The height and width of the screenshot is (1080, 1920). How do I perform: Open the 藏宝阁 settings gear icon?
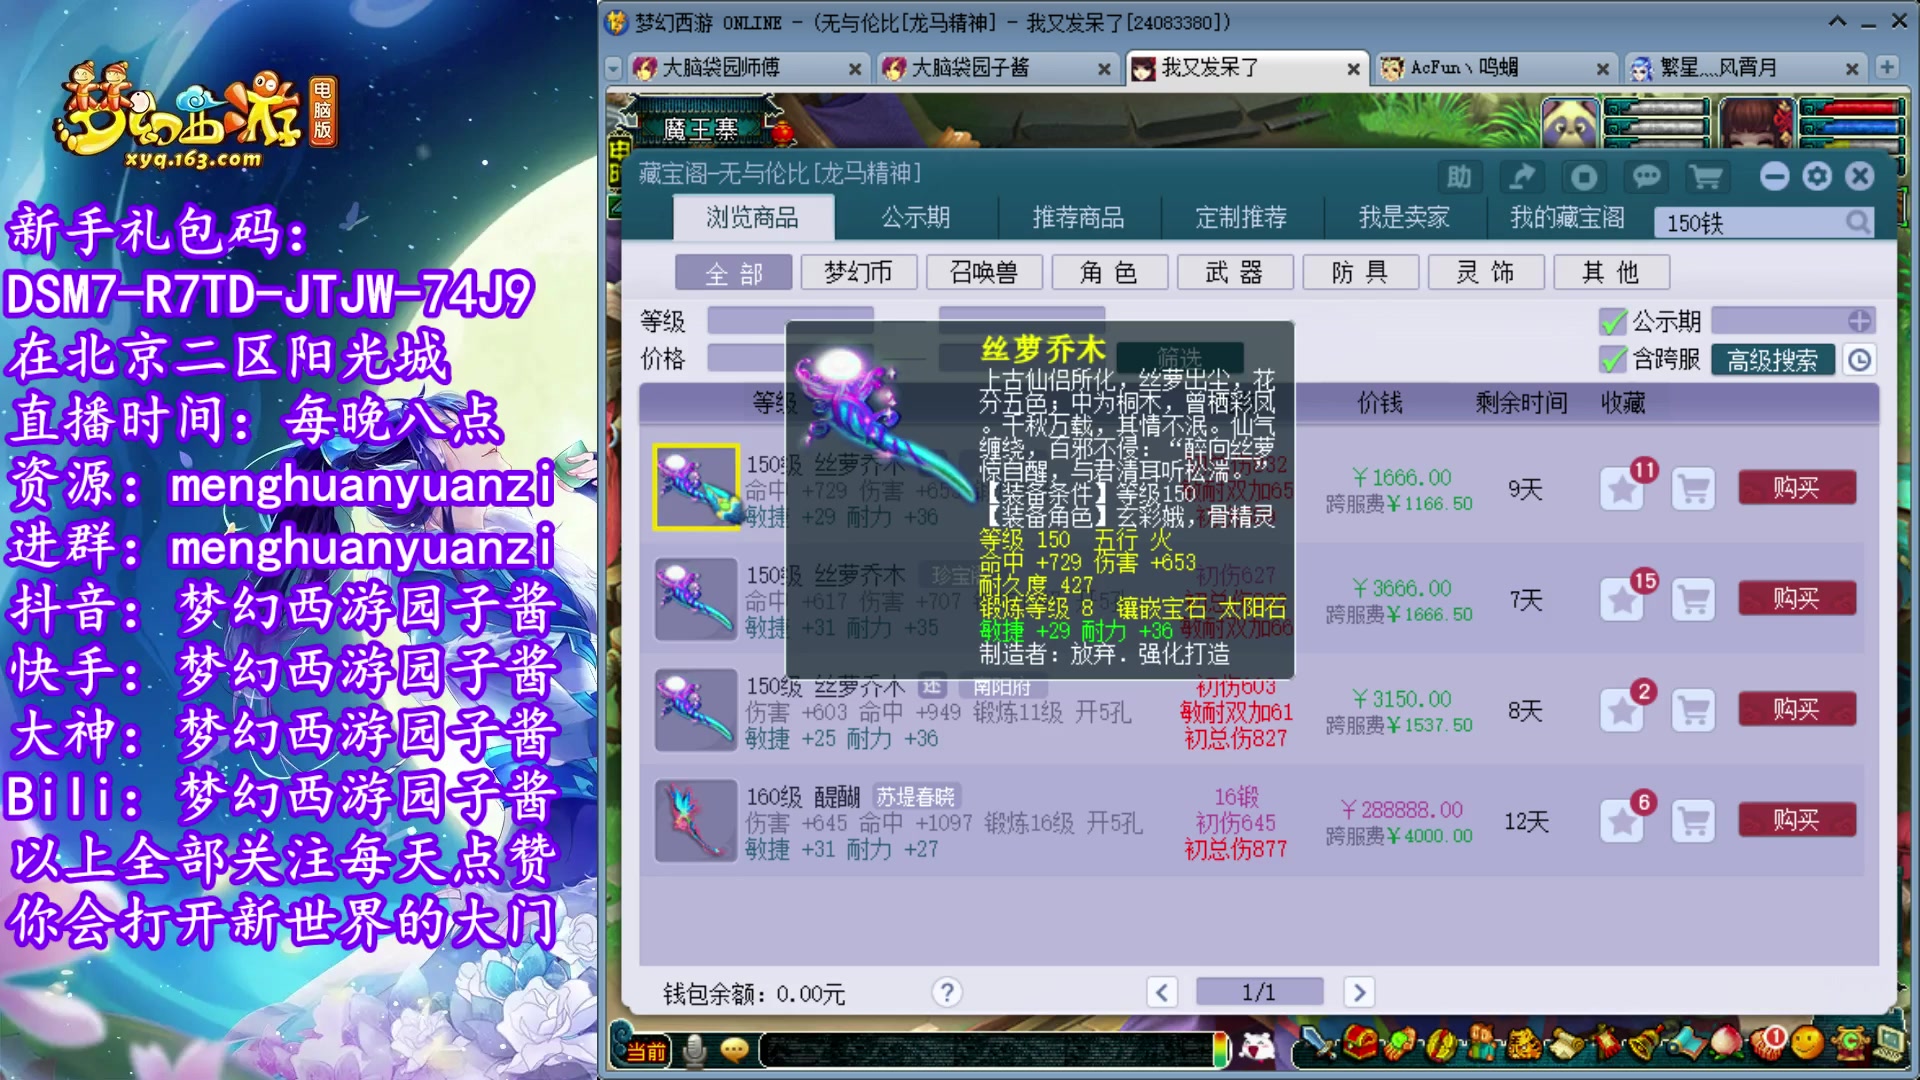pyautogui.click(x=1817, y=177)
